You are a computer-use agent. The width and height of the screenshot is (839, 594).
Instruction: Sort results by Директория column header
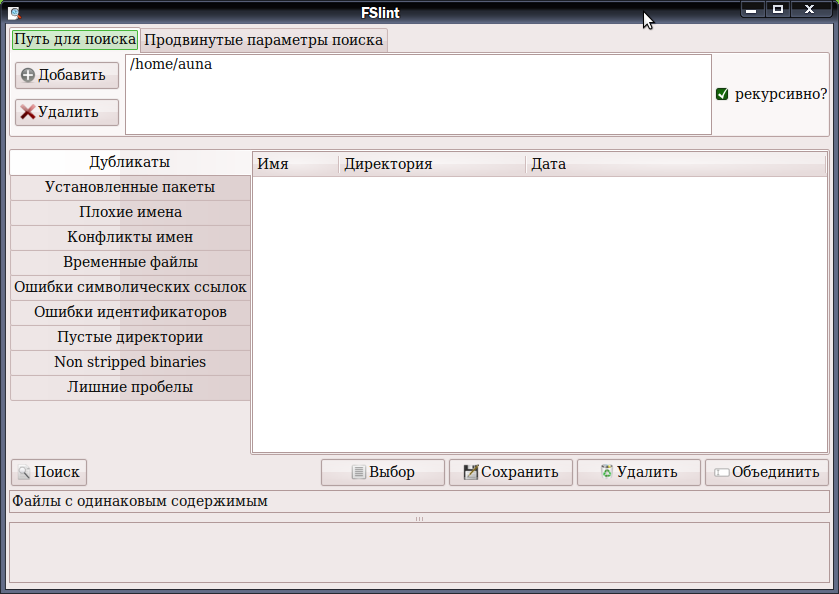point(432,164)
